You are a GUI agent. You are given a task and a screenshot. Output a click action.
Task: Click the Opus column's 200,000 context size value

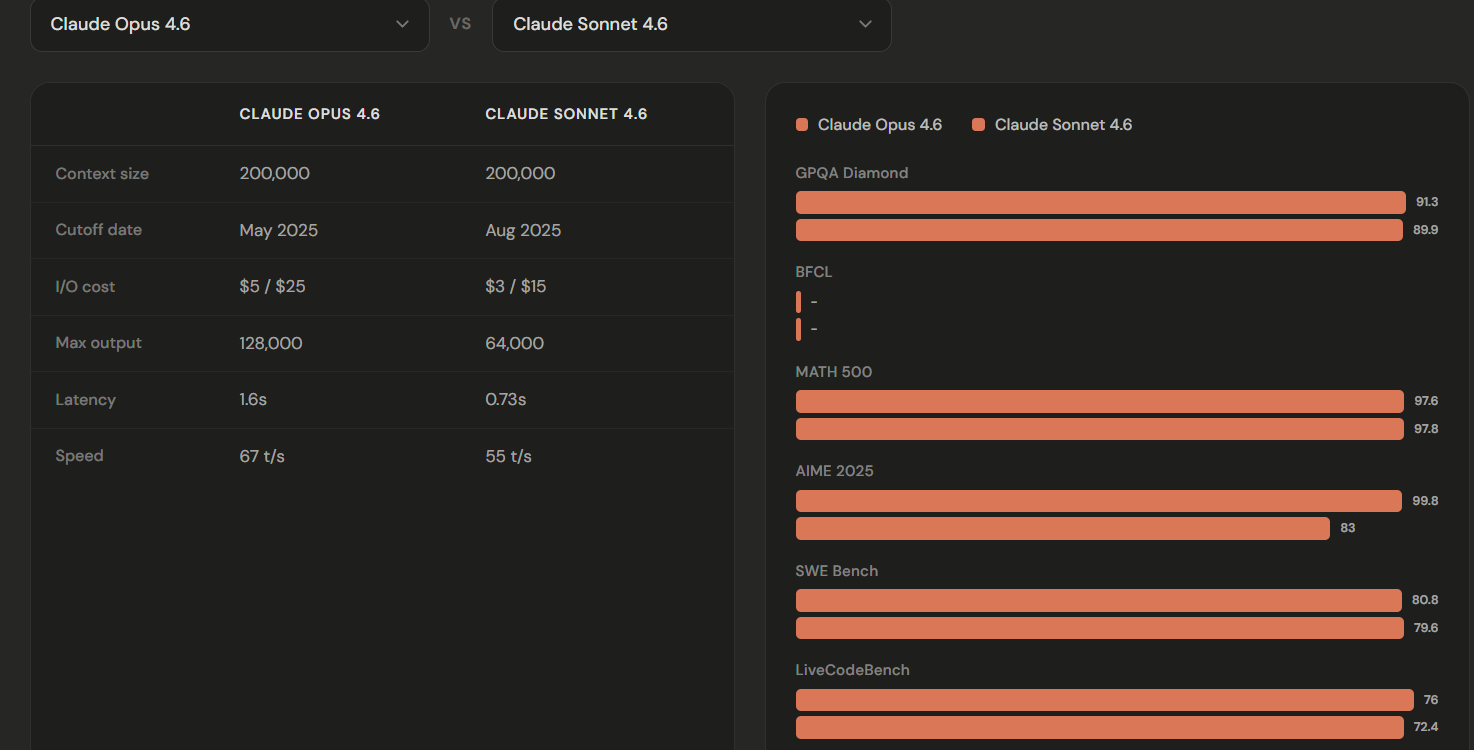tap(275, 174)
